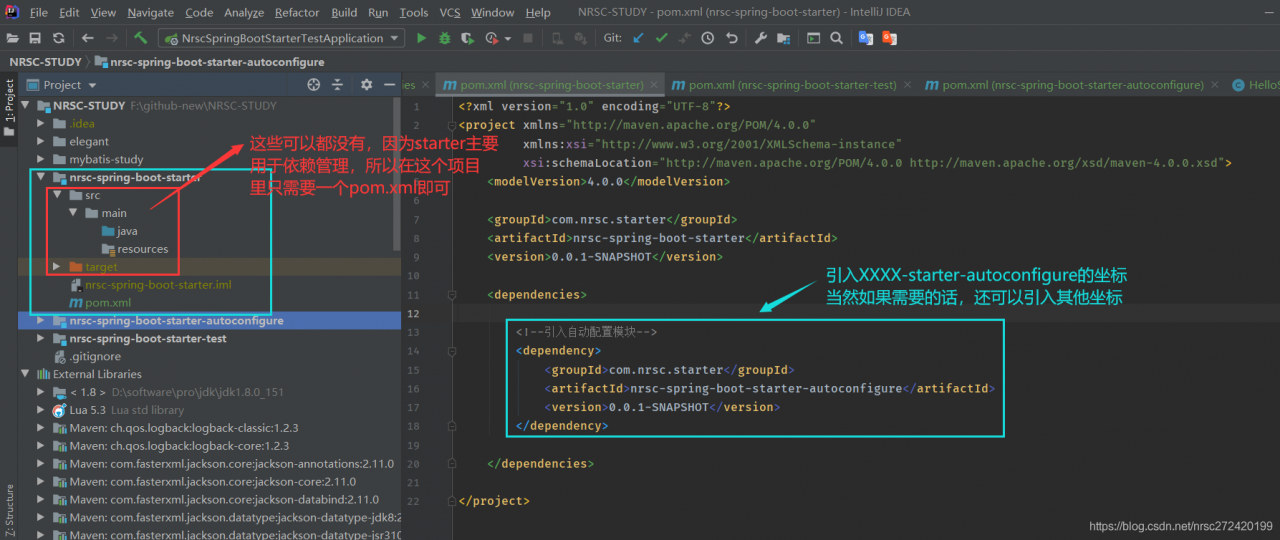
Task: Expand the target folder arrow
Action: click(58, 267)
